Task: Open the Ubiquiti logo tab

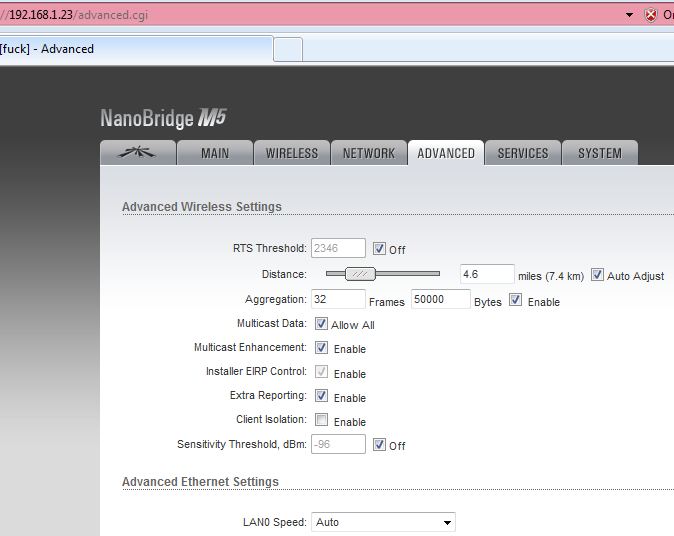Action: 138,153
